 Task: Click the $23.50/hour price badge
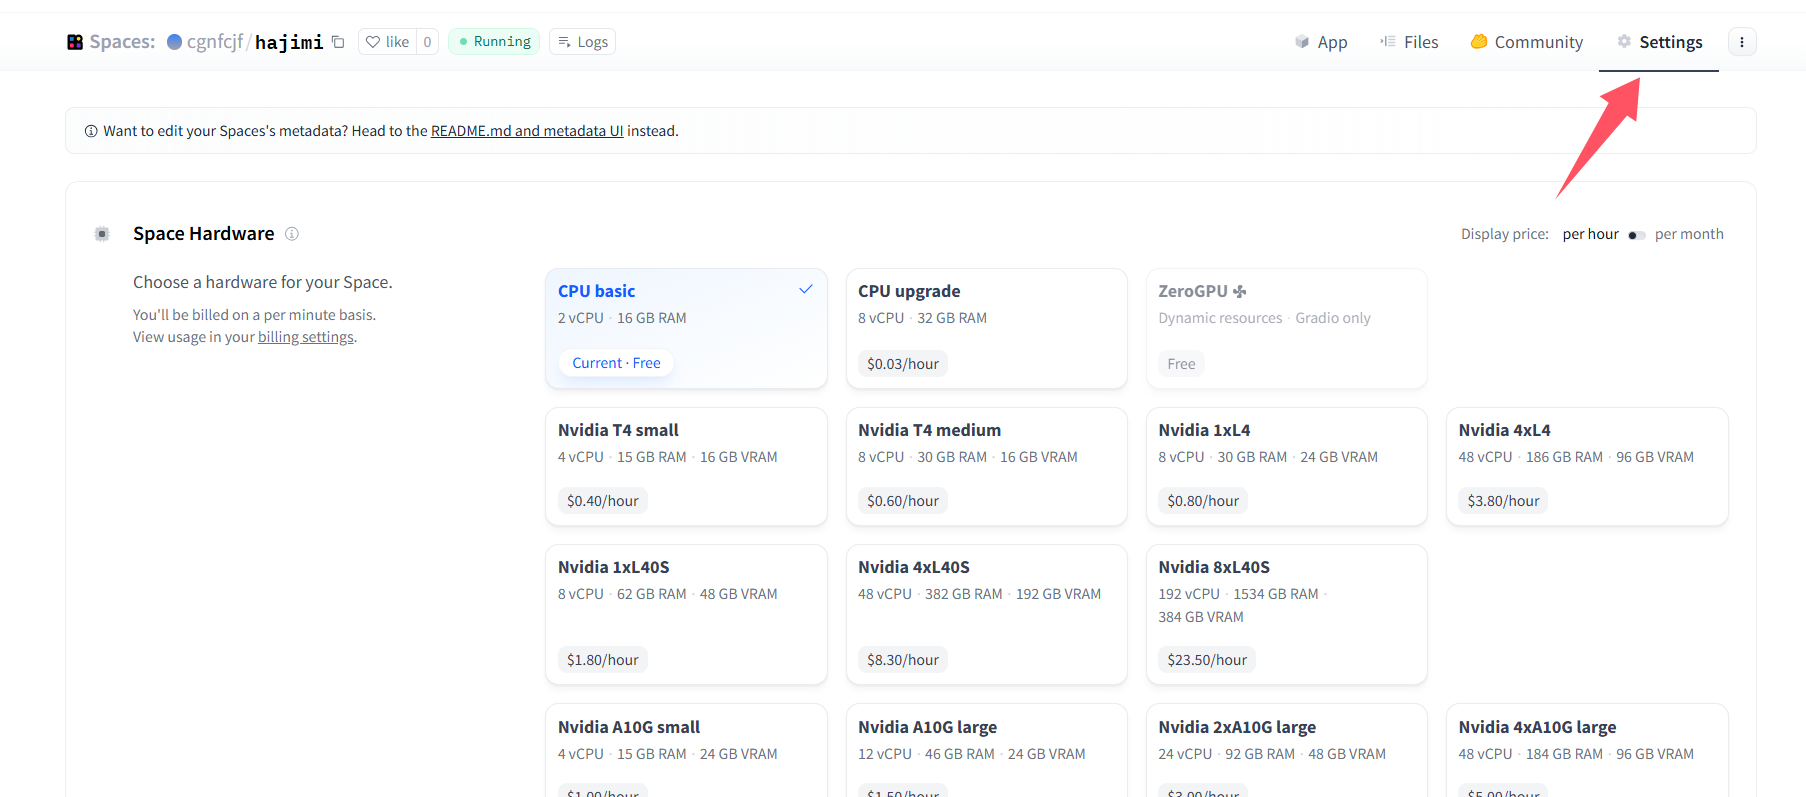1207,660
